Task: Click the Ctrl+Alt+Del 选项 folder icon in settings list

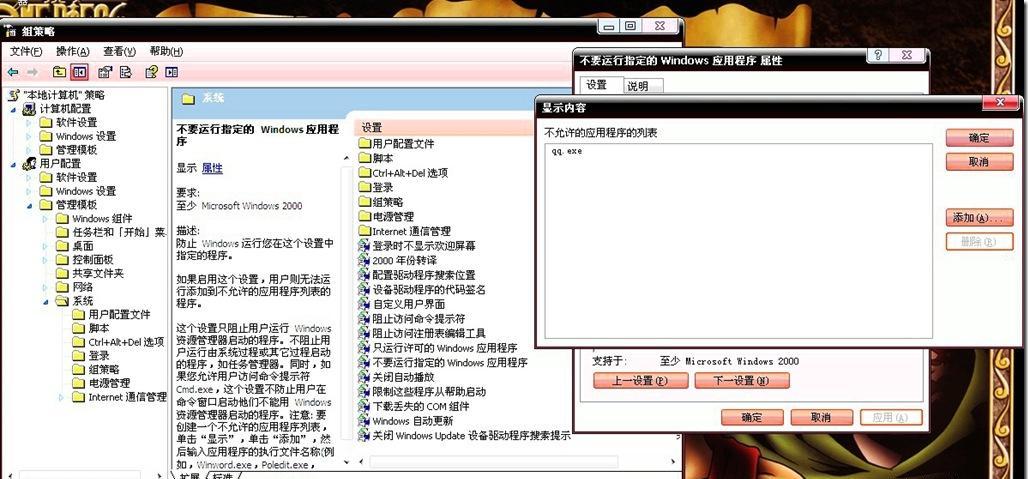Action: pos(365,173)
